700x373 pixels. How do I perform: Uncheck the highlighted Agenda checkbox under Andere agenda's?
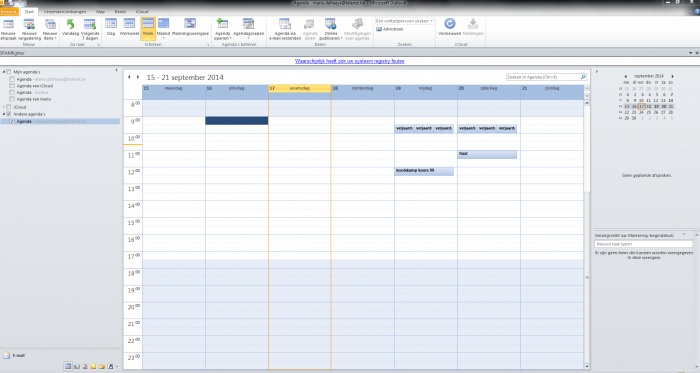click(x=12, y=121)
